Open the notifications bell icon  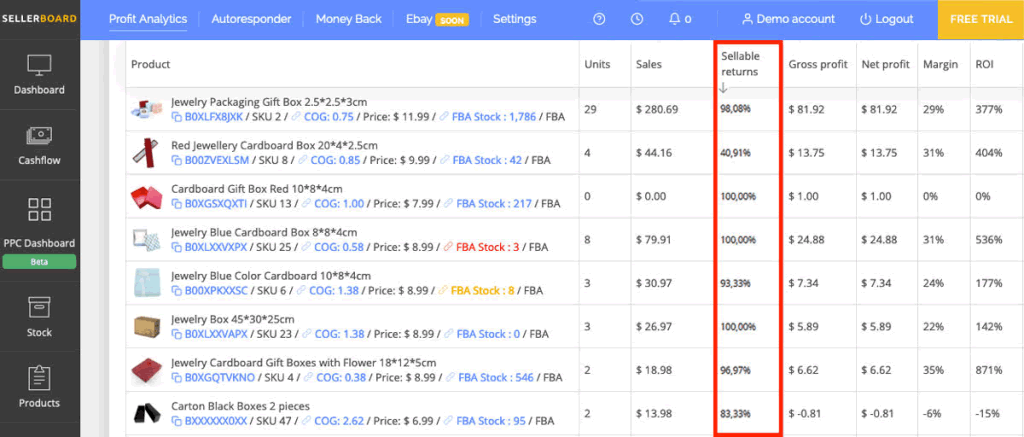675,19
